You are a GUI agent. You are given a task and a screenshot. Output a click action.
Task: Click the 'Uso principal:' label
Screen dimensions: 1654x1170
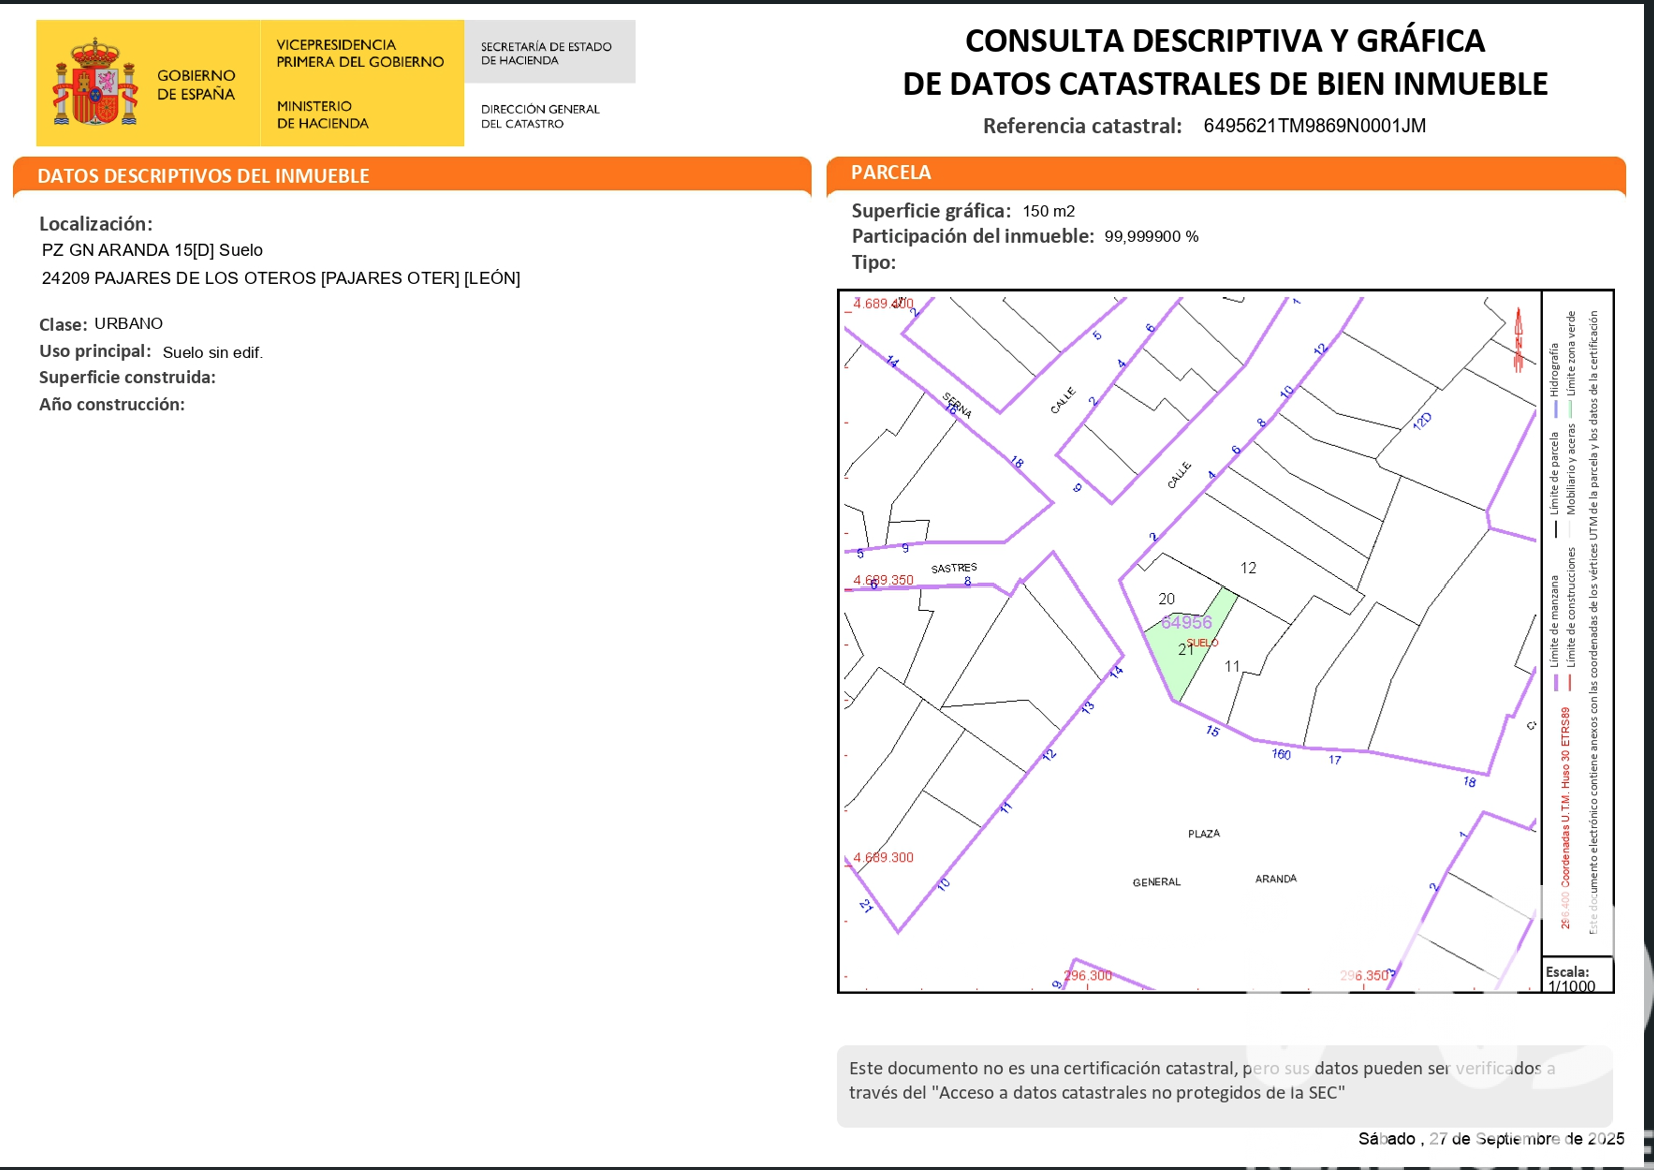coord(95,351)
